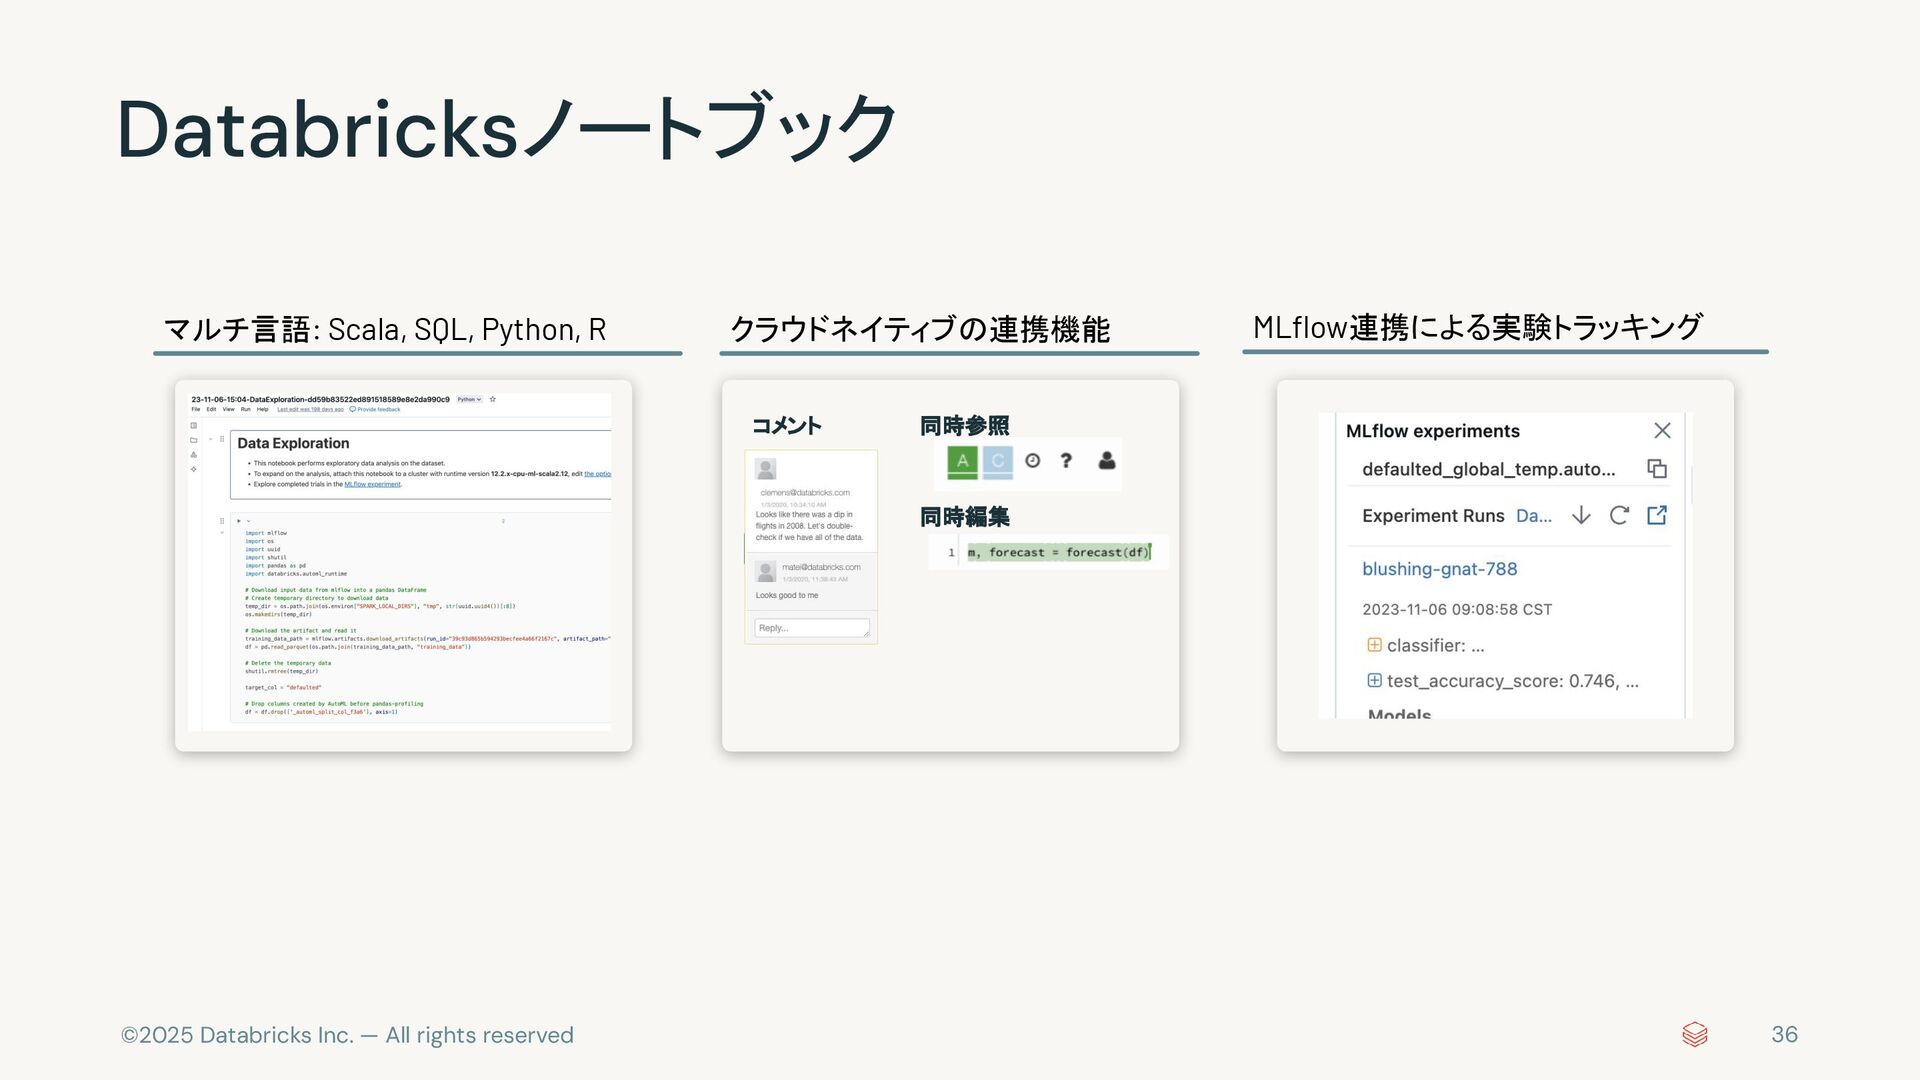Click the star icon beside the notebook title

(493, 399)
